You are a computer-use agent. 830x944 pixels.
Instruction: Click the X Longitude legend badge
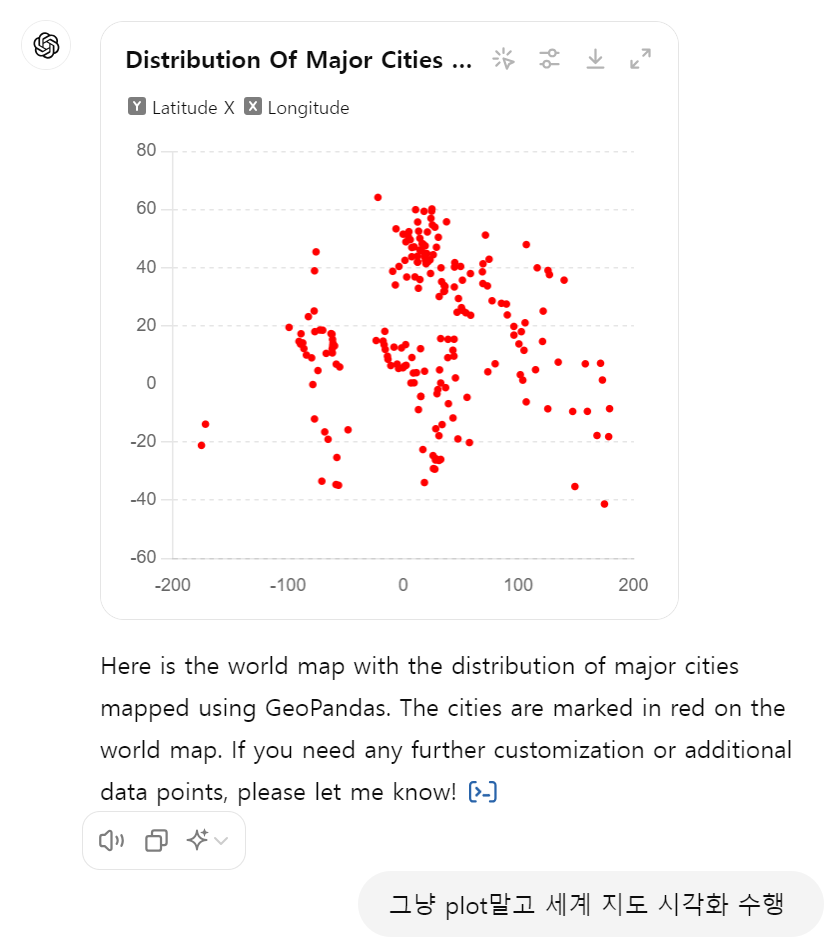(x=253, y=107)
